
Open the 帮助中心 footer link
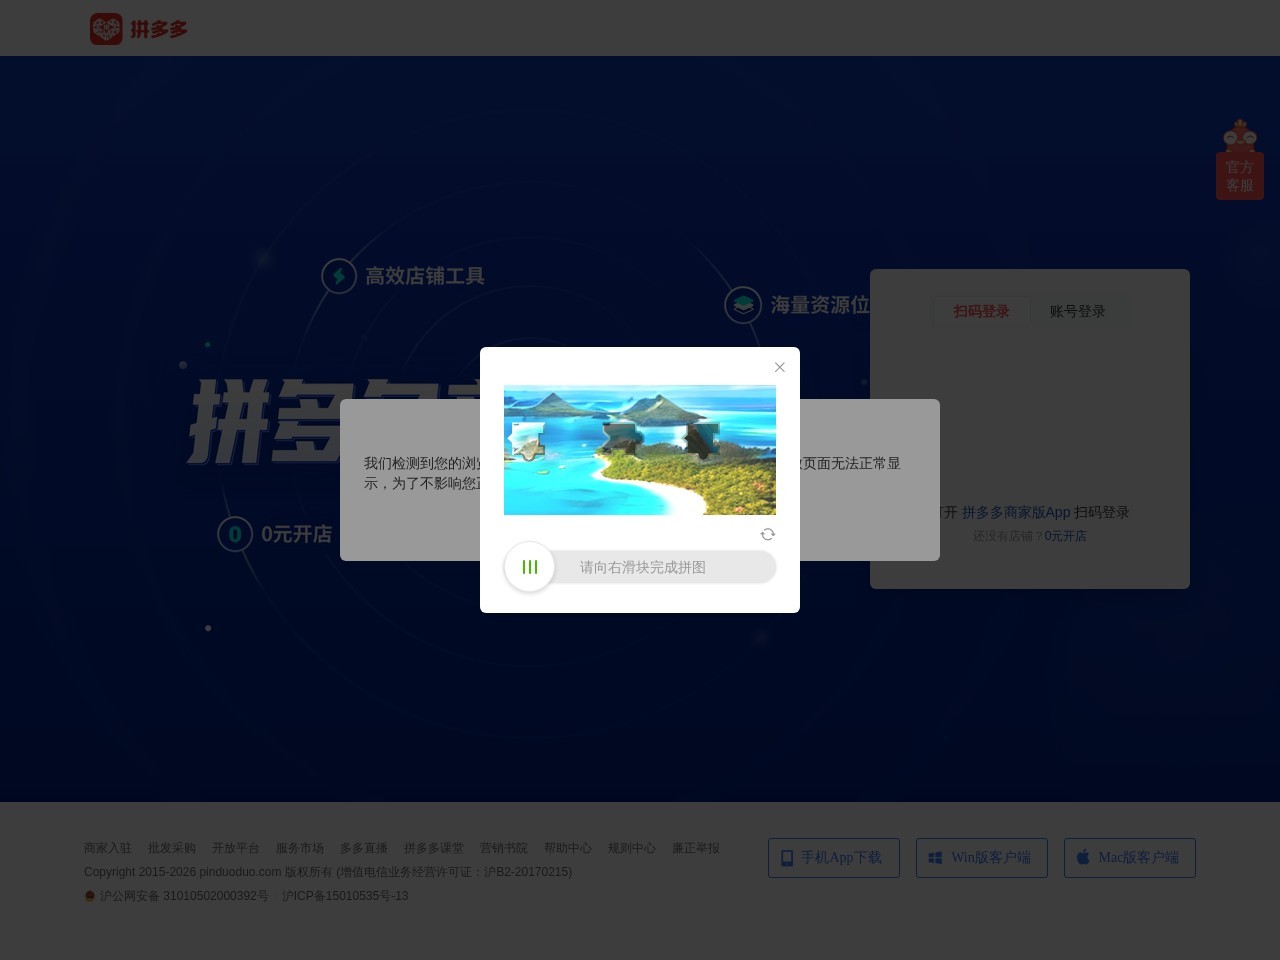point(568,848)
